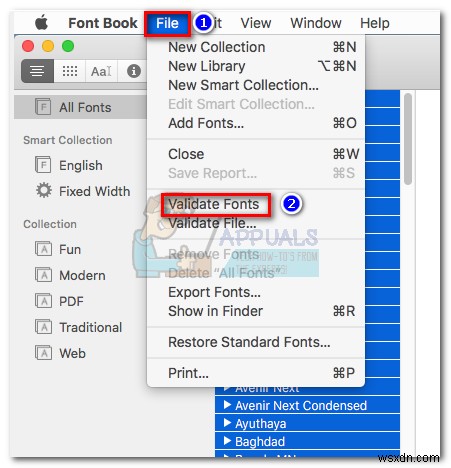Viewport: 451px width, 468px height.
Task: Click the red close window button
Action: (x=28, y=46)
